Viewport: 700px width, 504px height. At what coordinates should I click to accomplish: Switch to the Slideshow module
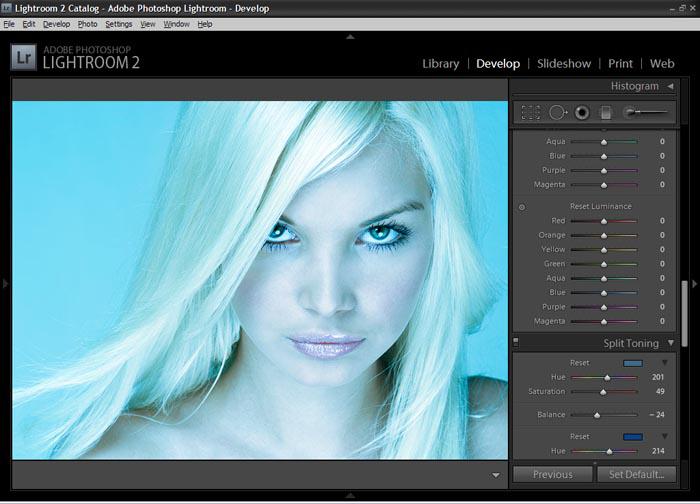pyautogui.click(x=564, y=64)
